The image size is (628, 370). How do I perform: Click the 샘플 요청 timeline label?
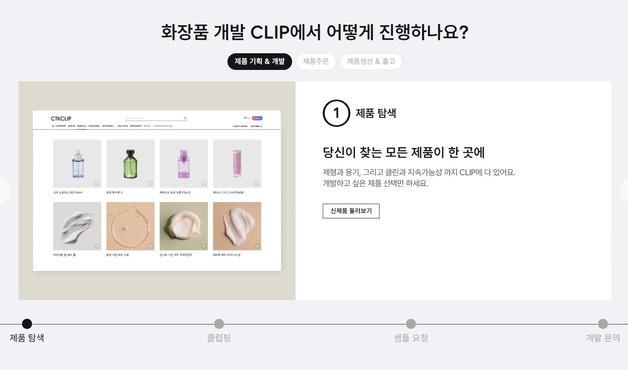(411, 338)
